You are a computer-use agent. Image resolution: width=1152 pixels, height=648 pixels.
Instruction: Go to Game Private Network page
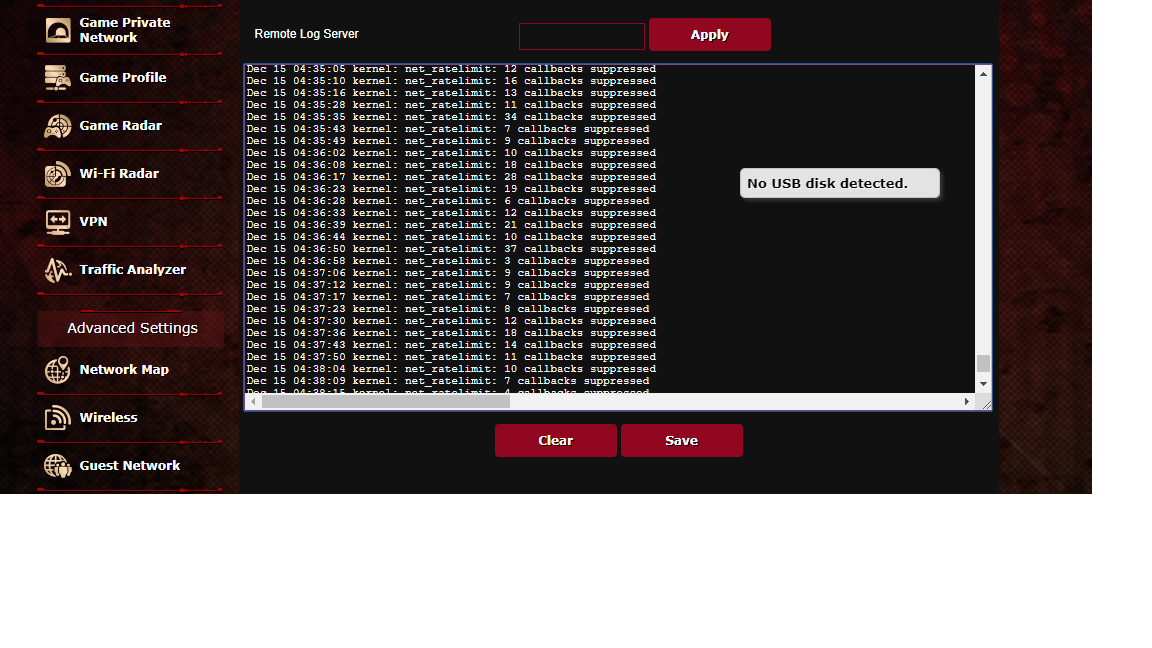click(x=125, y=30)
